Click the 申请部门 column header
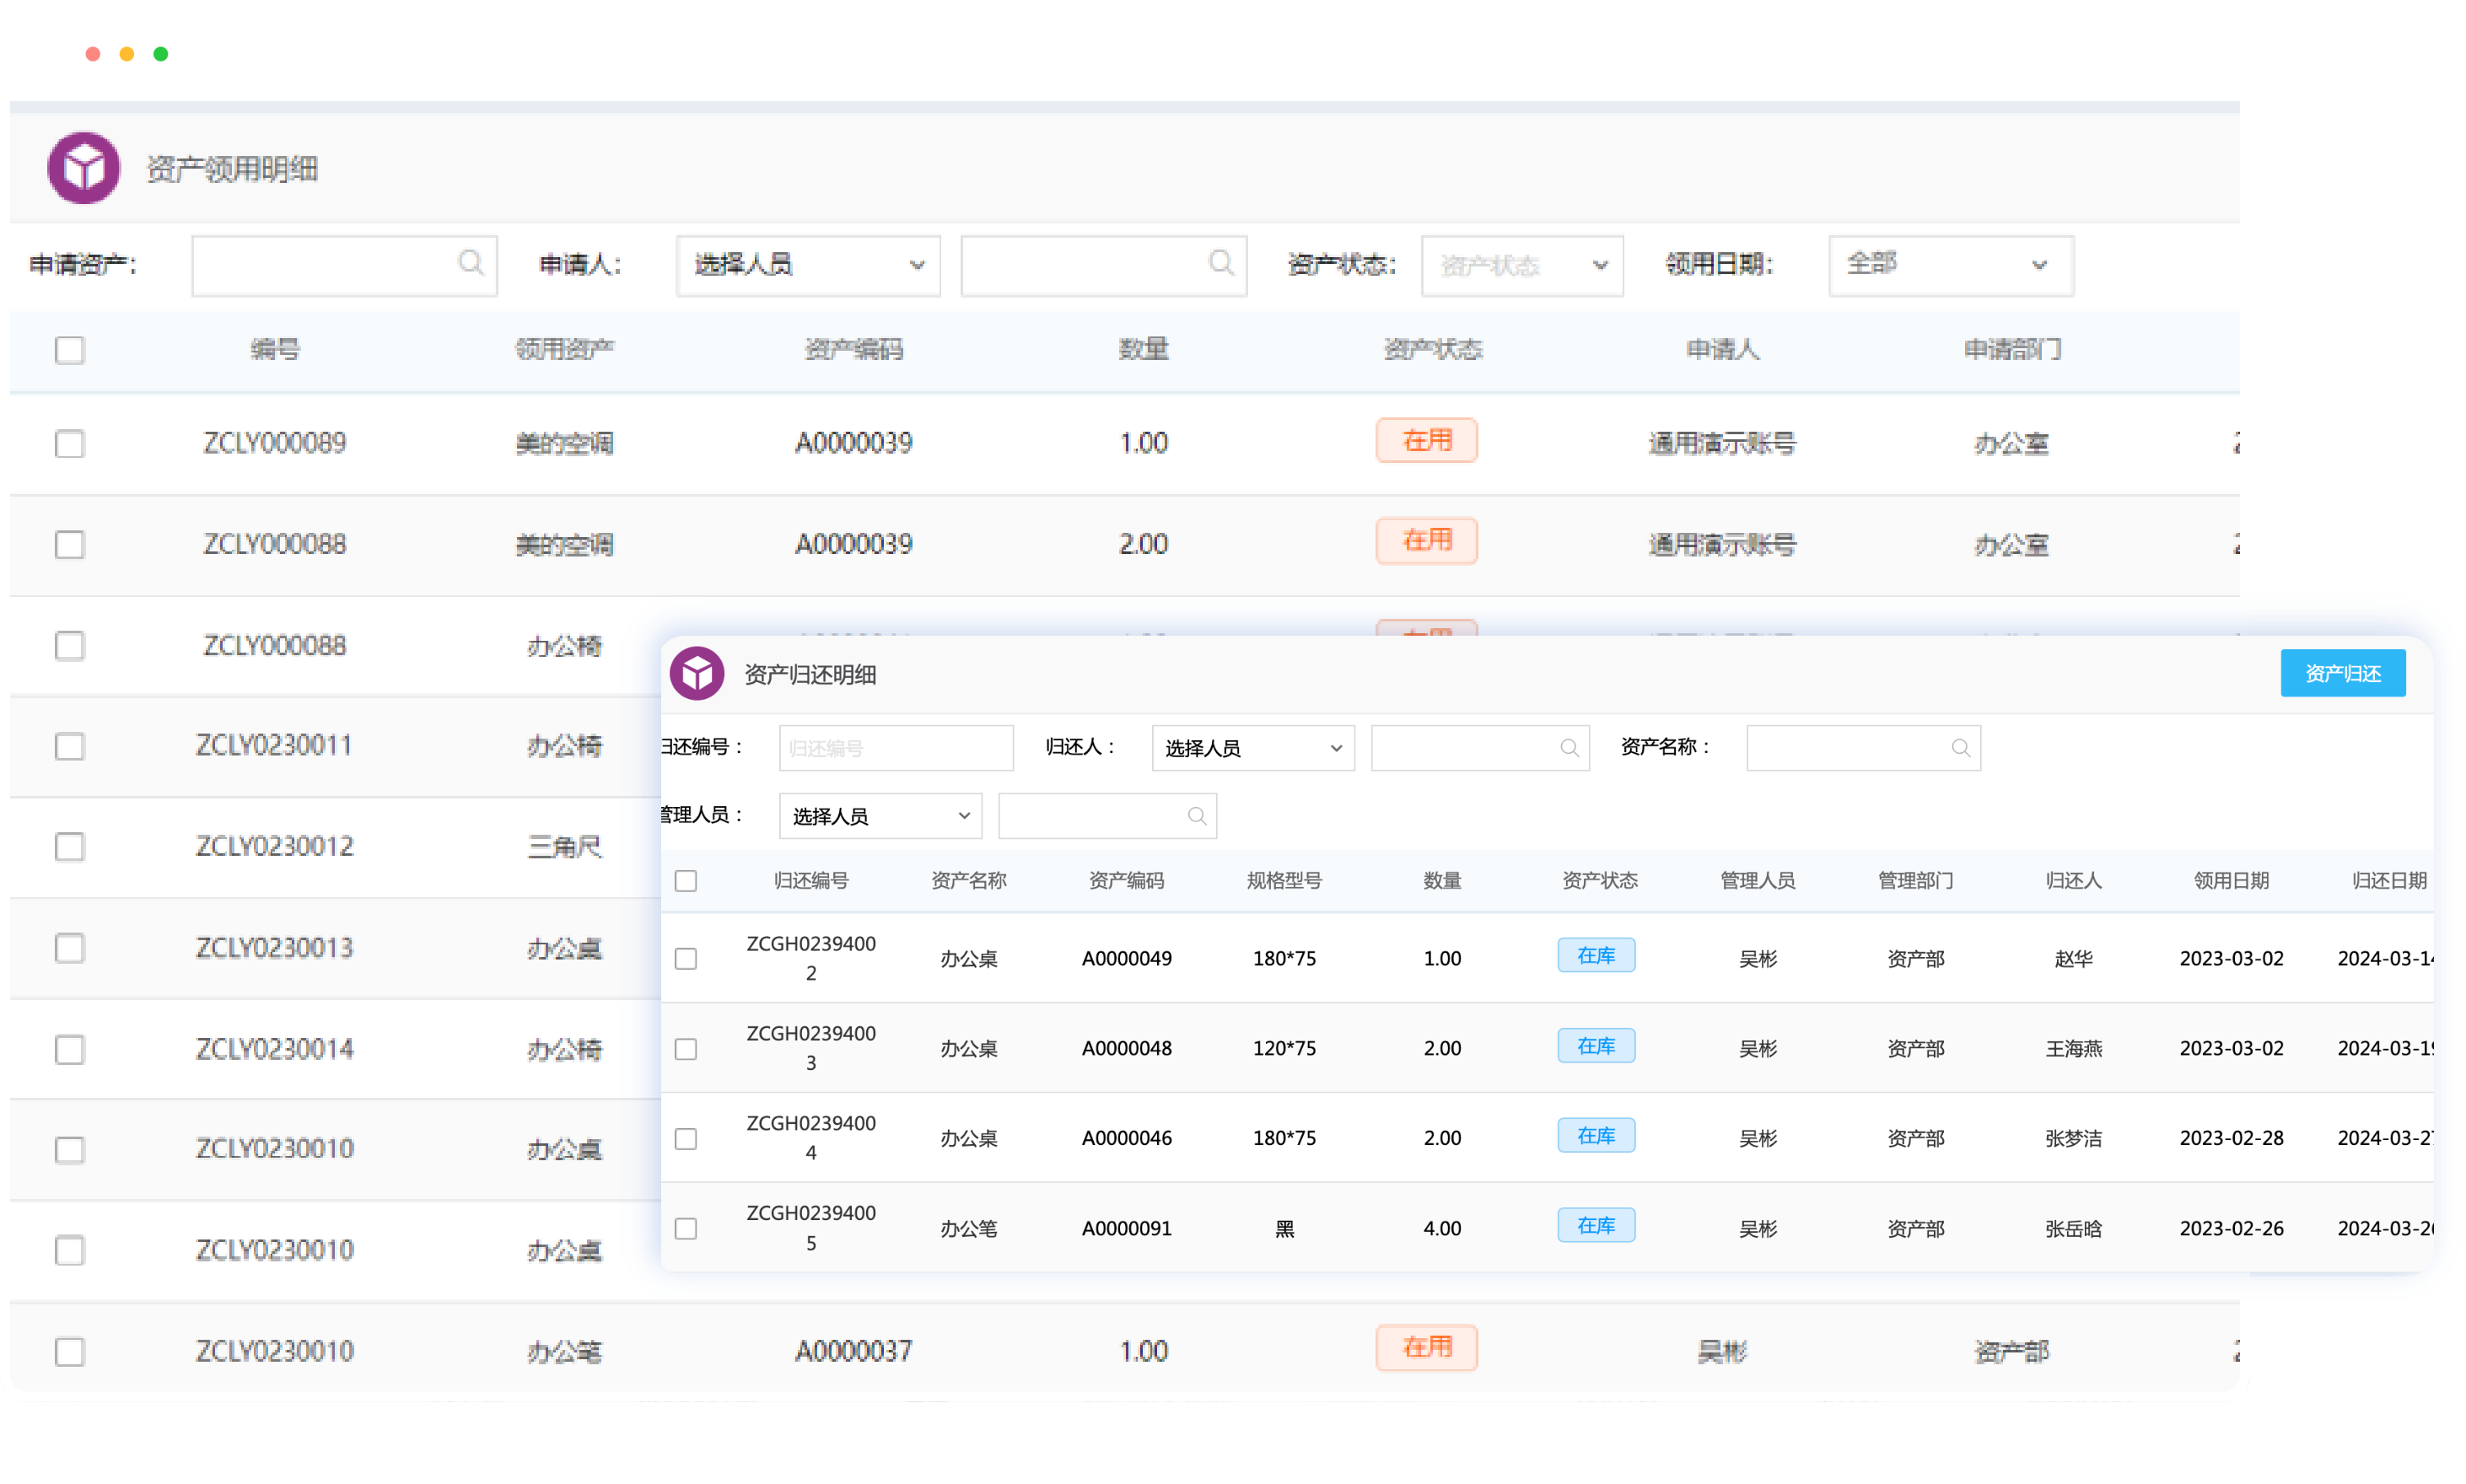 (x=2012, y=349)
